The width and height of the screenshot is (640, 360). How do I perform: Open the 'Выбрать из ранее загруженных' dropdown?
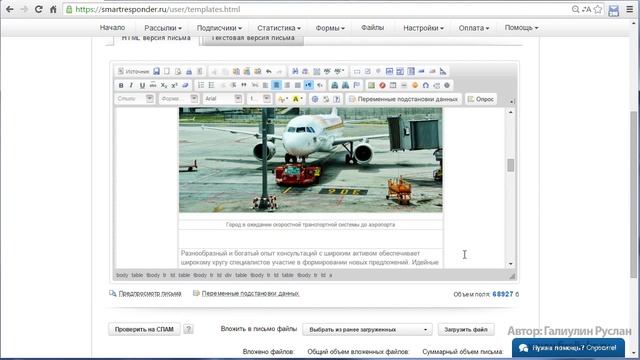click(367, 329)
